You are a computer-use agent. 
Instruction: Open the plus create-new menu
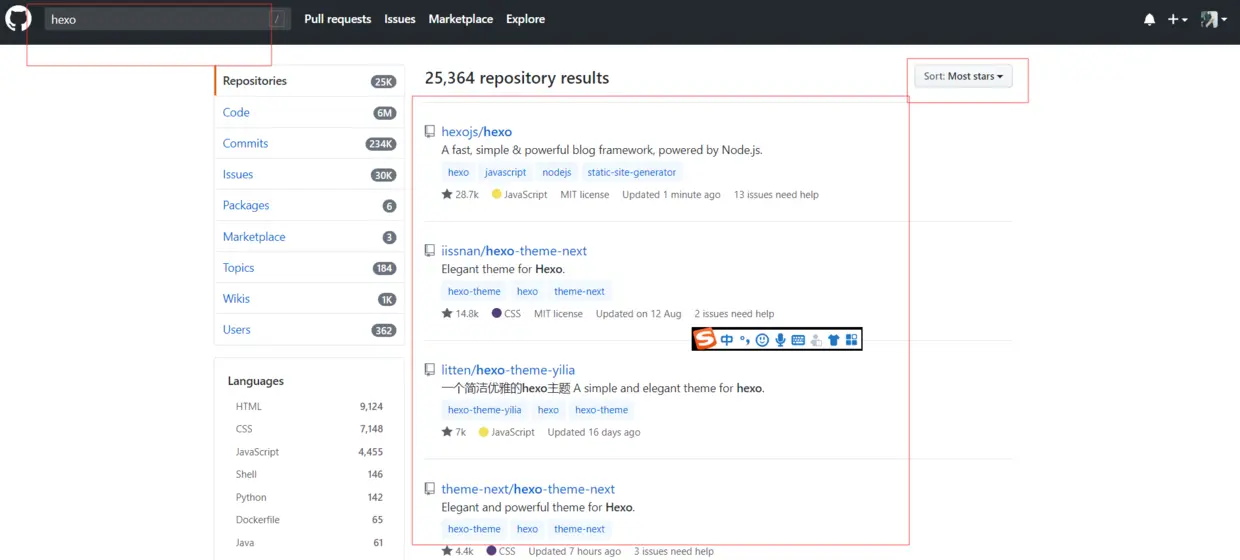coord(1178,19)
